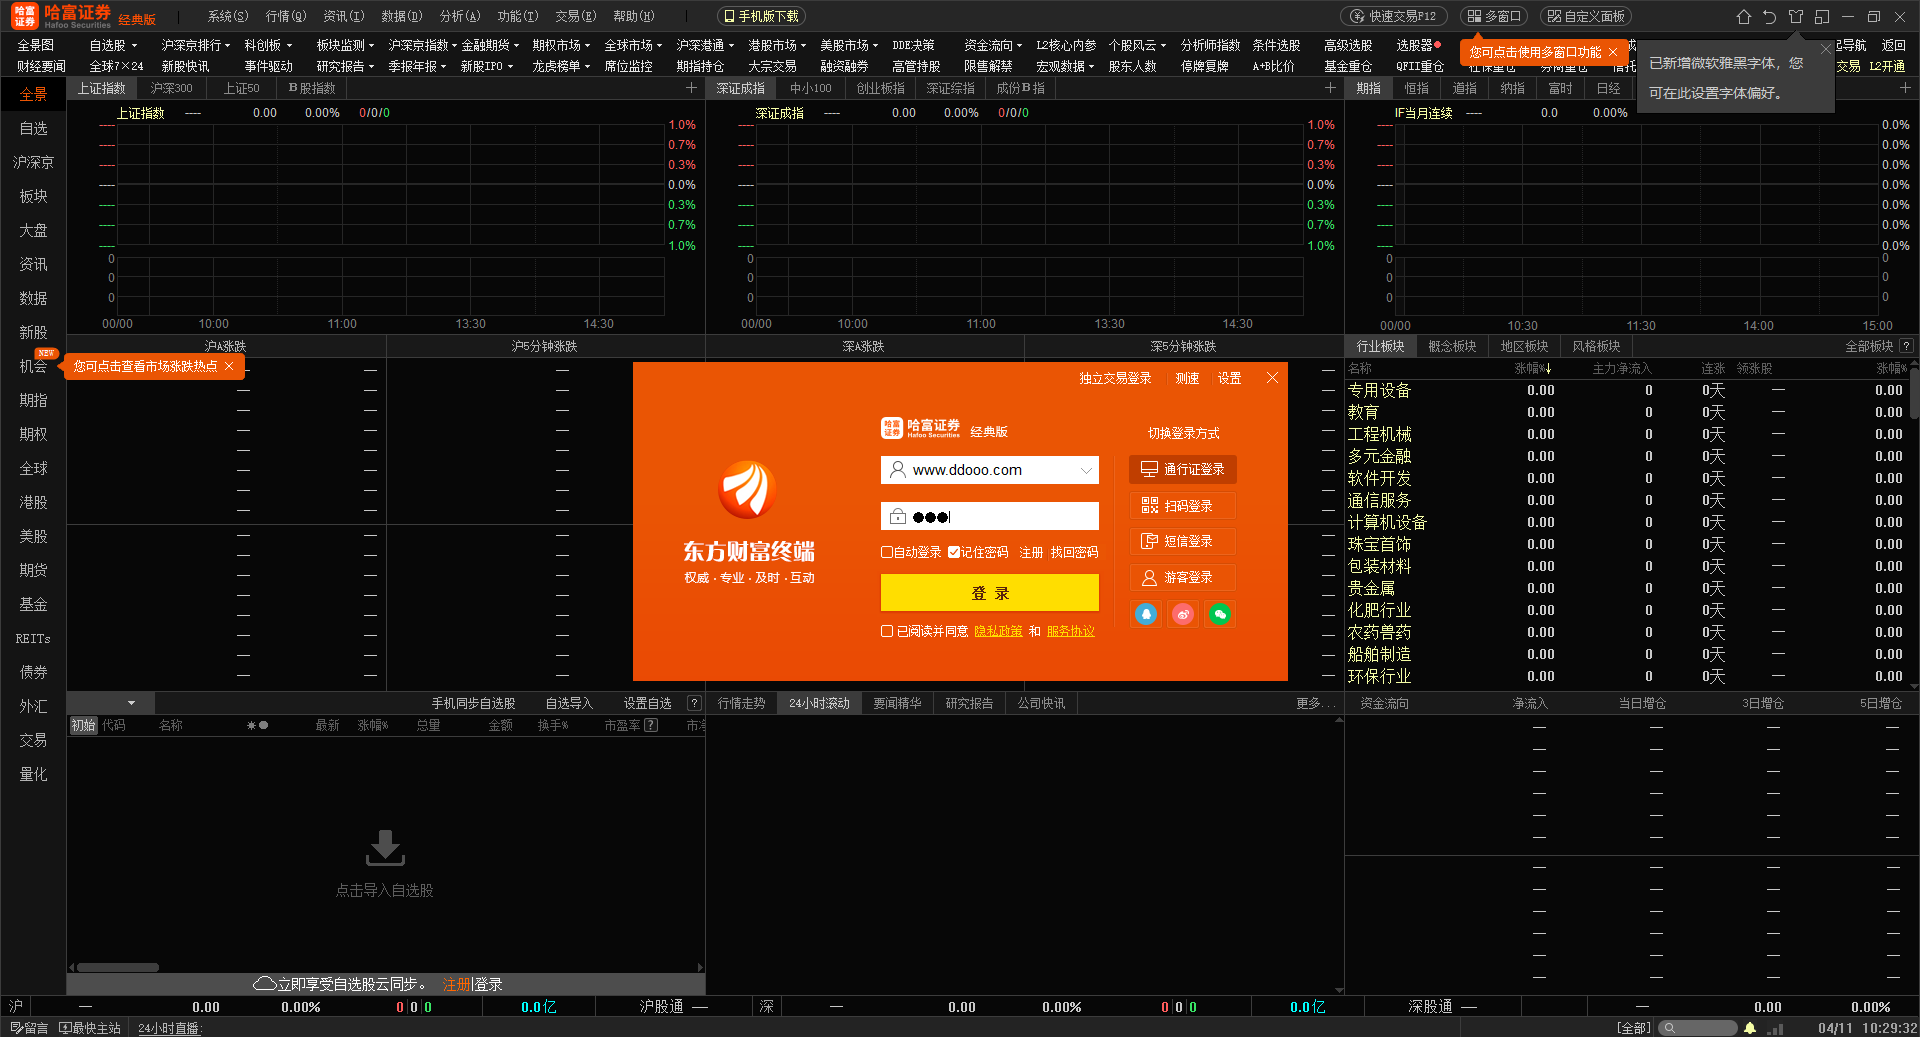1920x1037 pixels.
Task: Click the WeChat login icon
Action: [x=1219, y=614]
